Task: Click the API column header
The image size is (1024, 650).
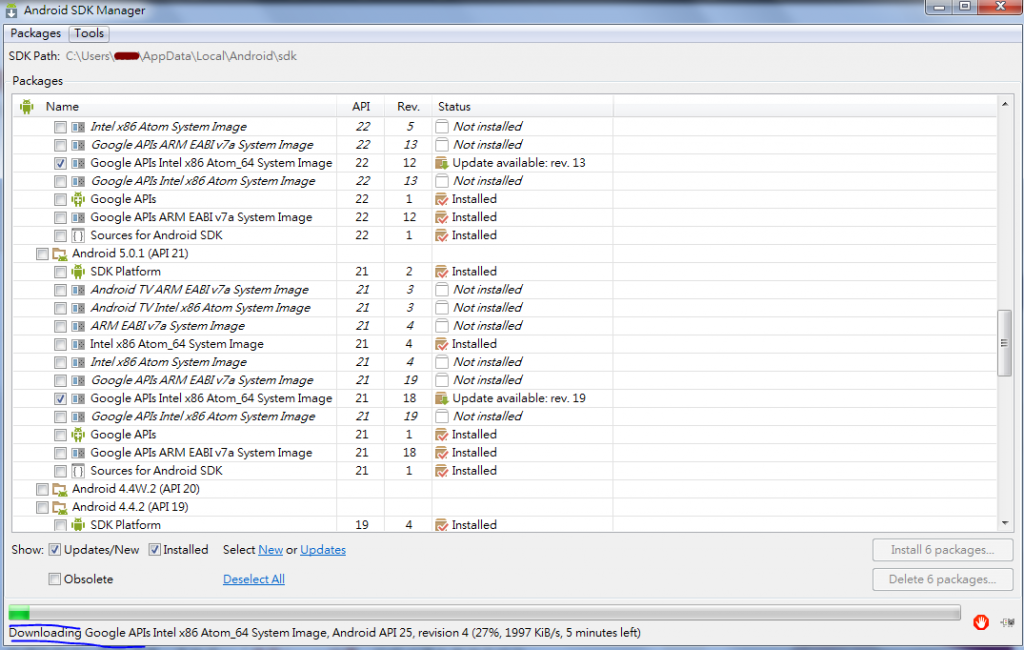Action: point(361,106)
